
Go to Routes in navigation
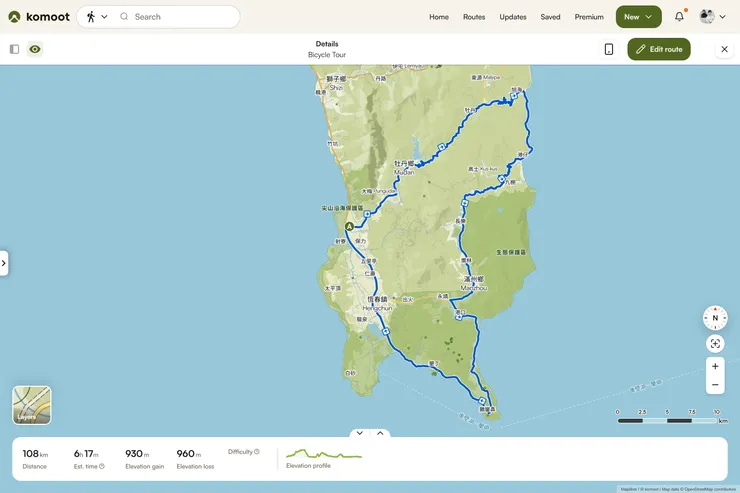click(474, 17)
